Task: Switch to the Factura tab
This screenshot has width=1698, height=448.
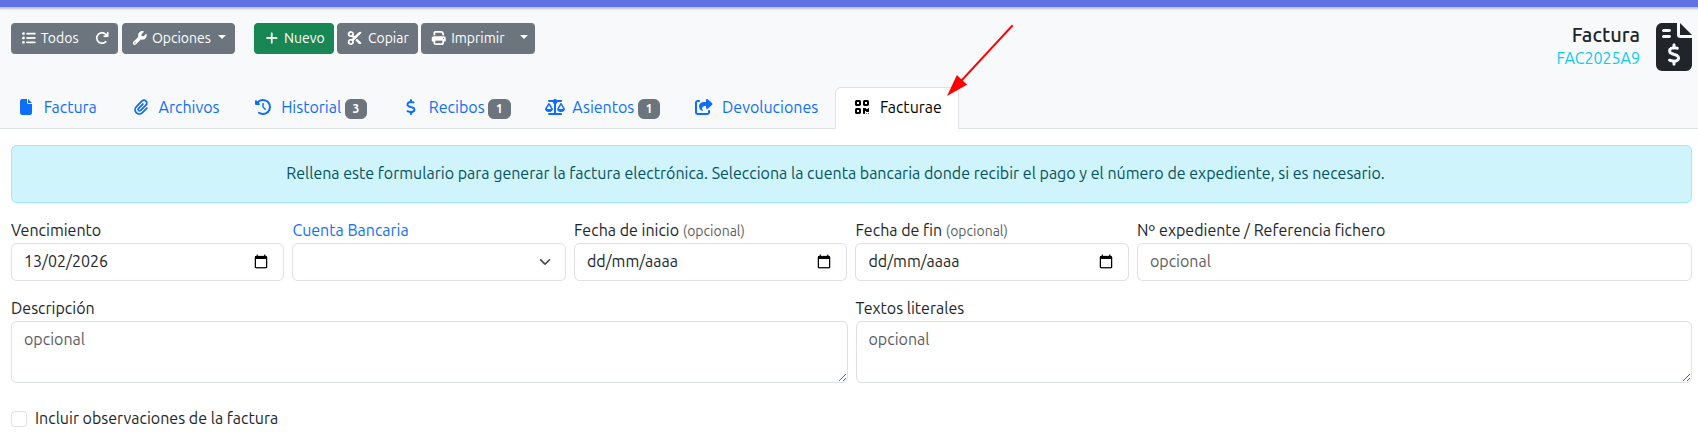Action: [x=58, y=107]
